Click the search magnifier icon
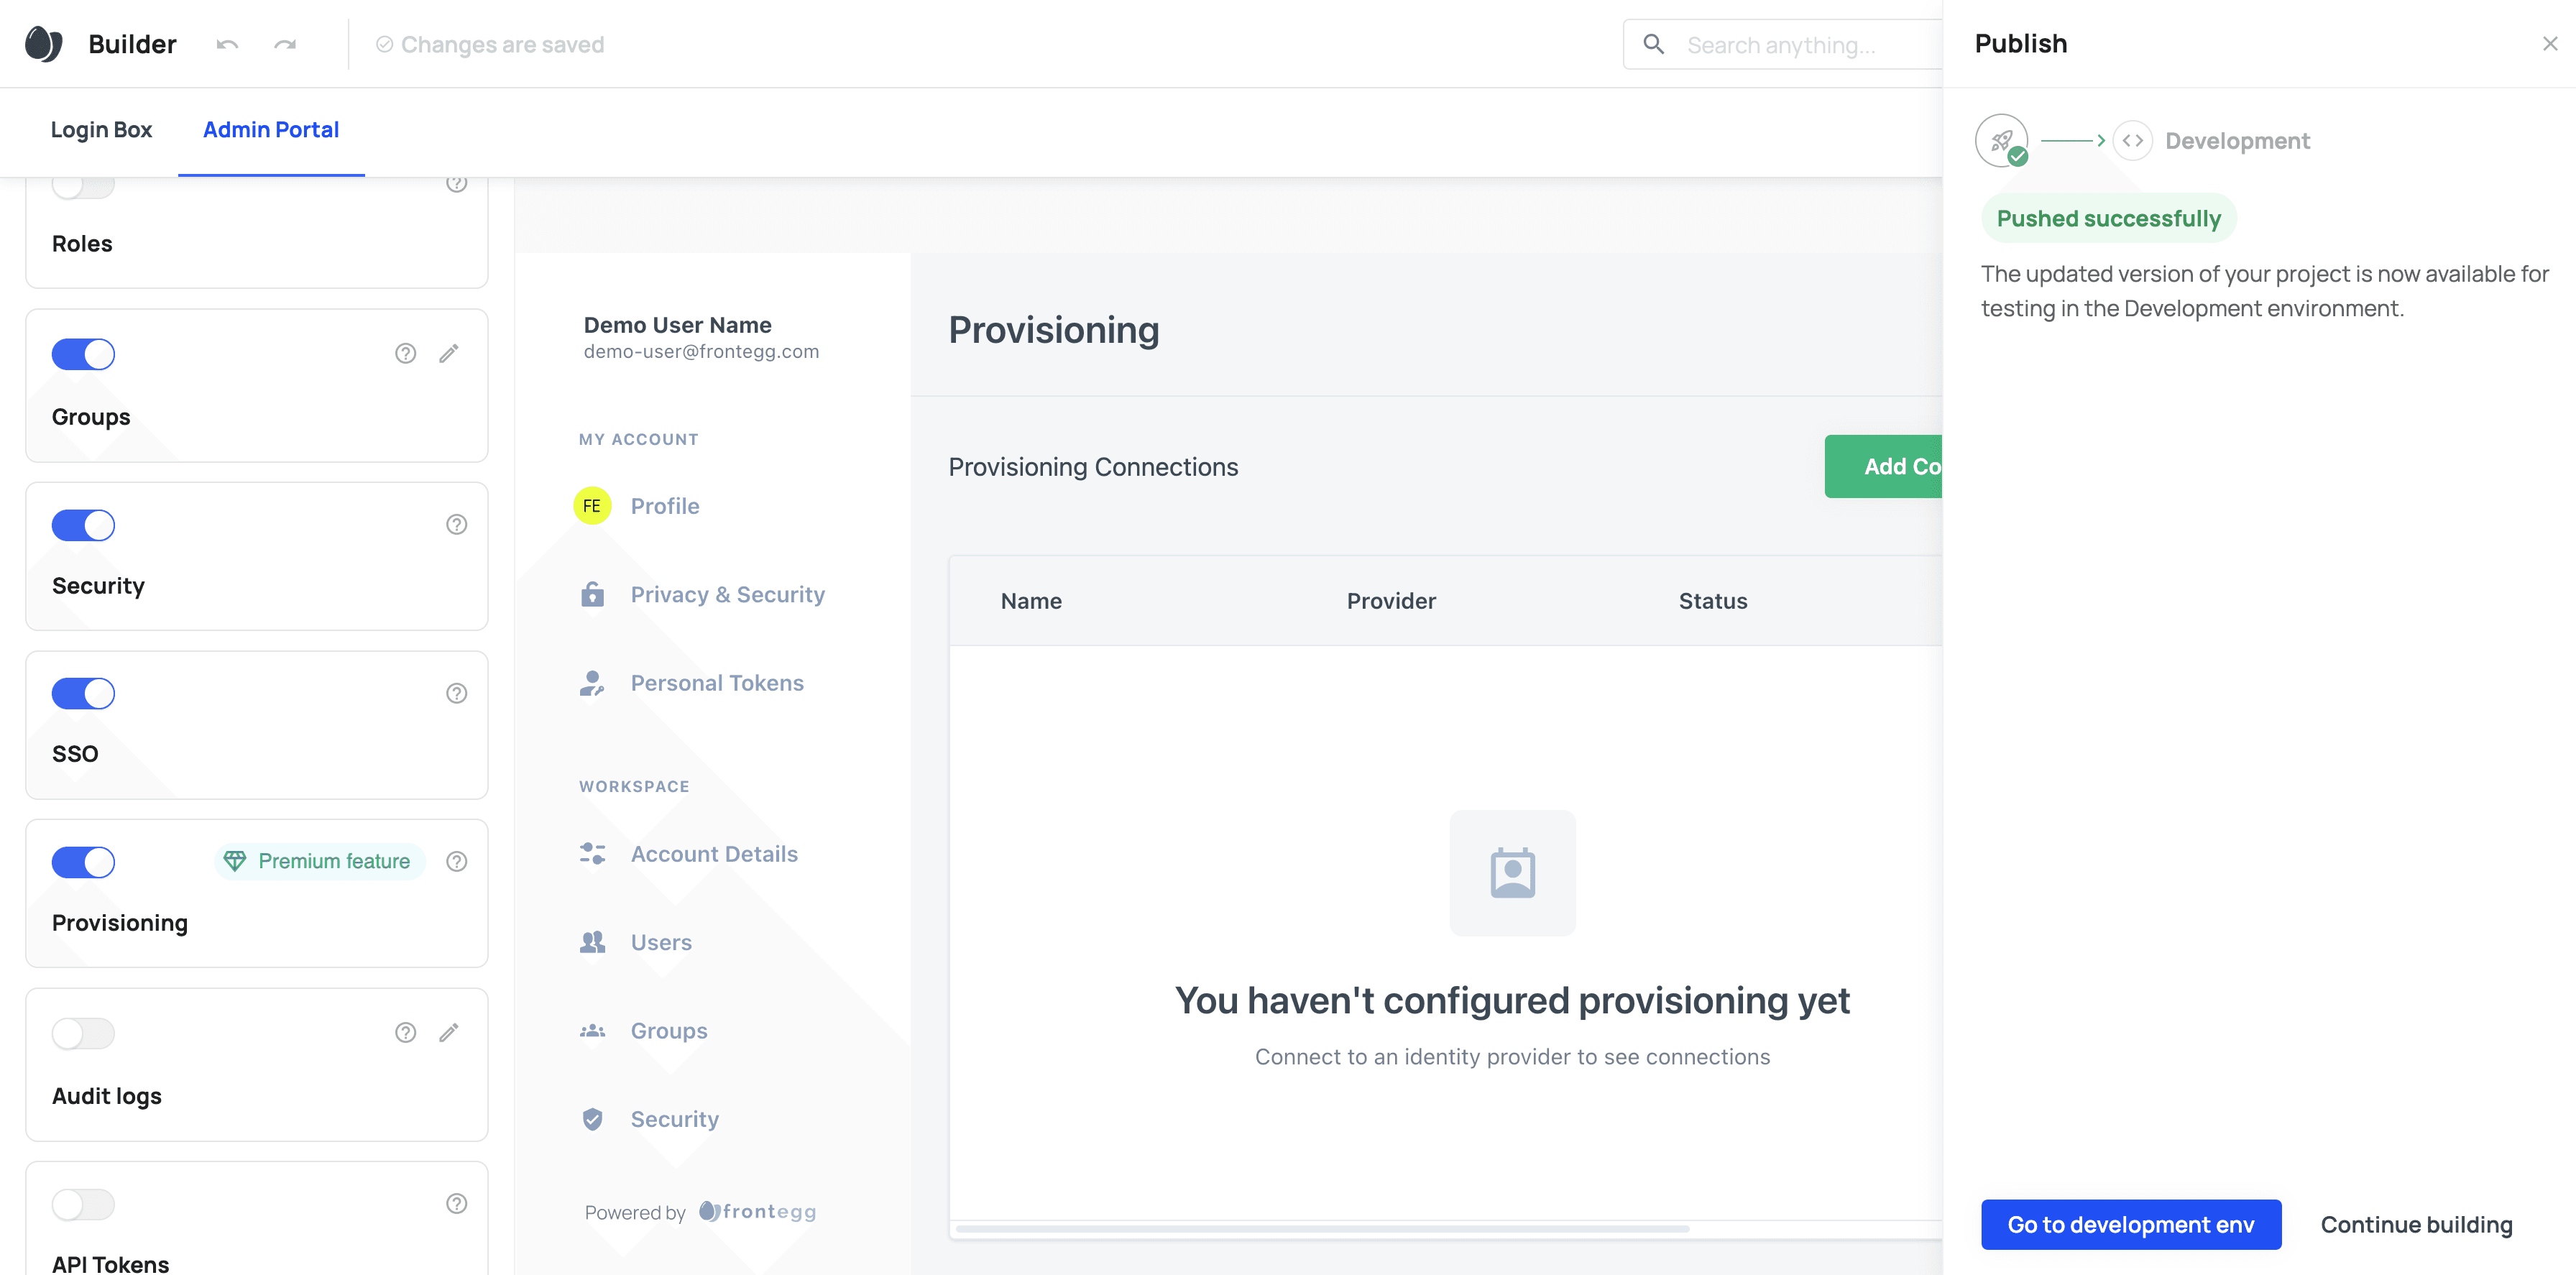The image size is (2576, 1275). tap(1654, 44)
